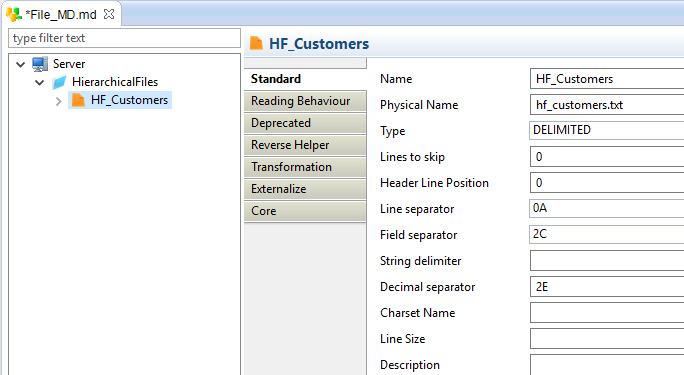The image size is (684, 375).
Task: Open the Reverse Helper tab
Action: pos(305,145)
